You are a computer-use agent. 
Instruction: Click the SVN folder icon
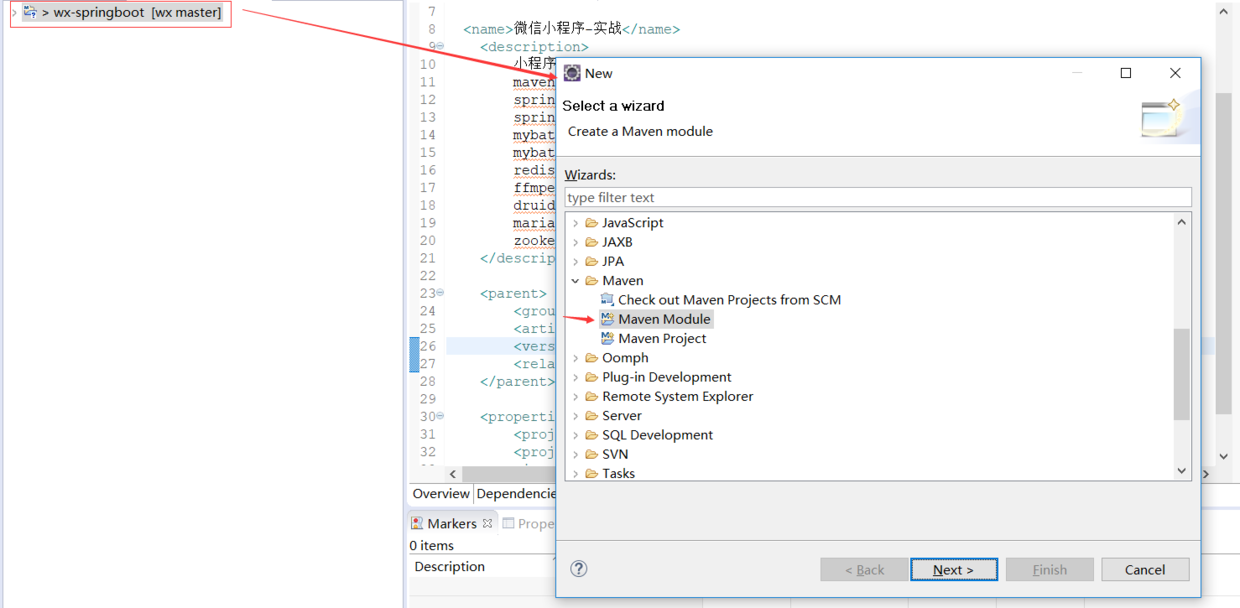point(592,454)
